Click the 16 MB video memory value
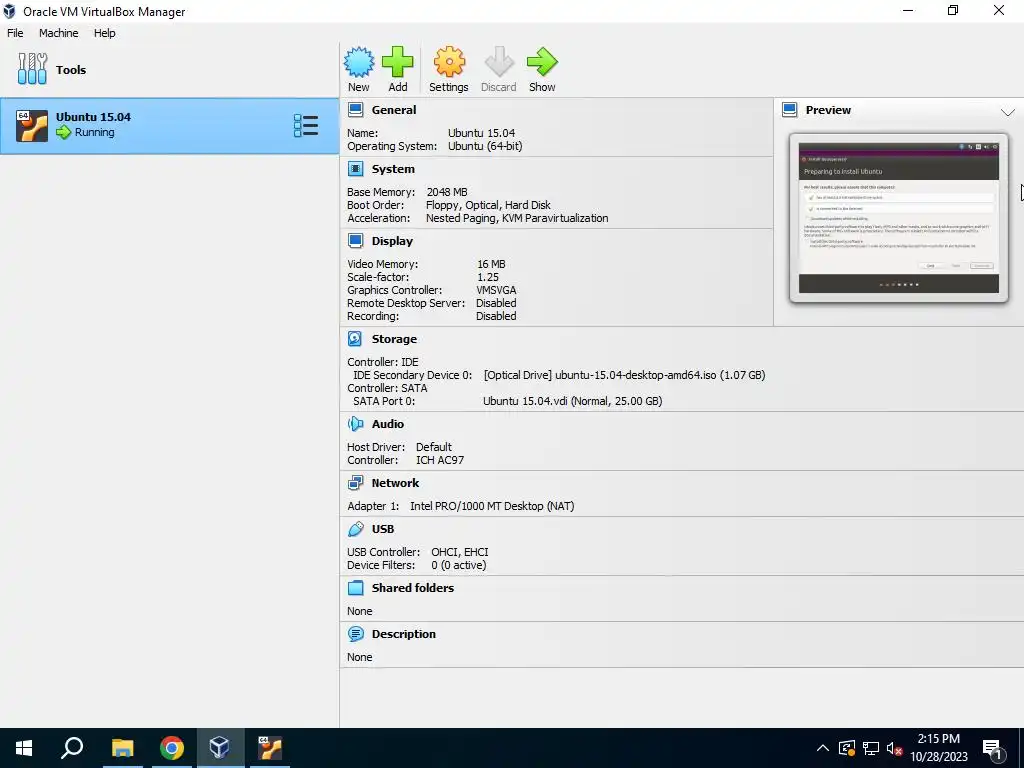This screenshot has width=1024, height=768. pyautogui.click(x=491, y=264)
